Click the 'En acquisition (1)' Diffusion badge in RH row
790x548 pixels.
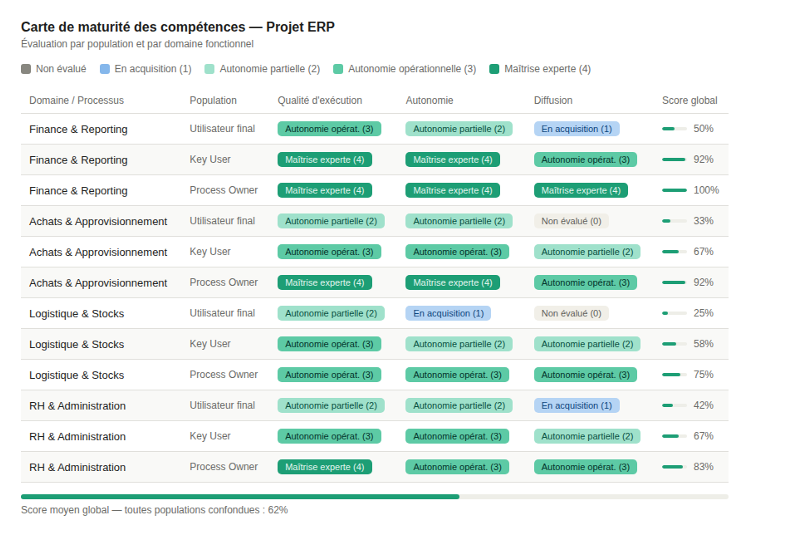point(576,405)
